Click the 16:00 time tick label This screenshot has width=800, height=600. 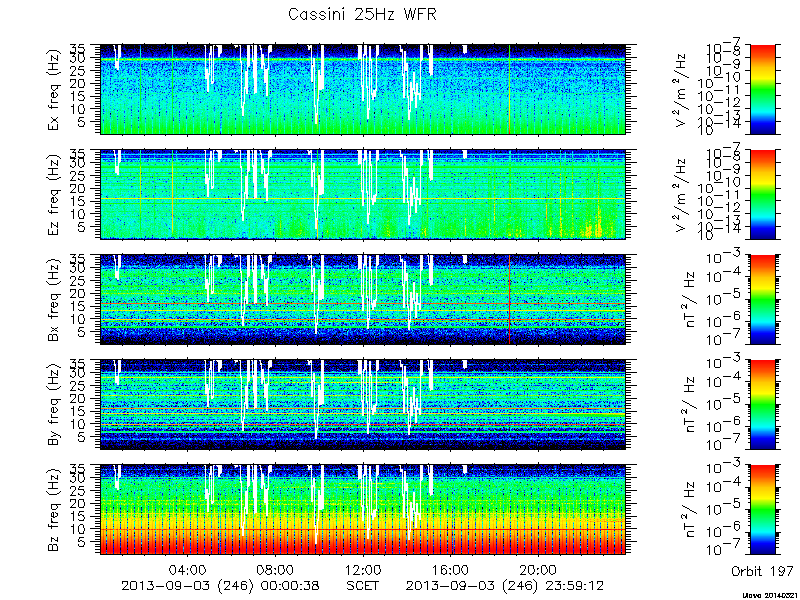point(451,569)
